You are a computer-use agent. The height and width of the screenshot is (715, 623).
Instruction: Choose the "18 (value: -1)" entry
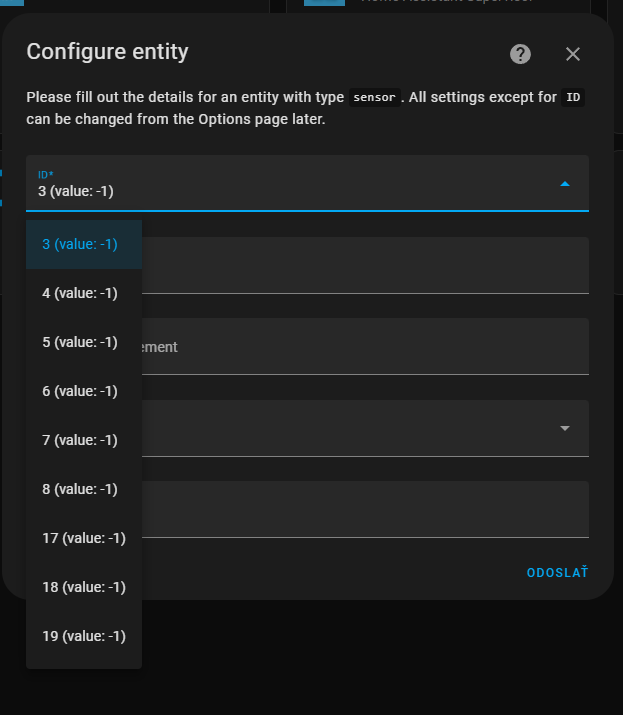84,587
